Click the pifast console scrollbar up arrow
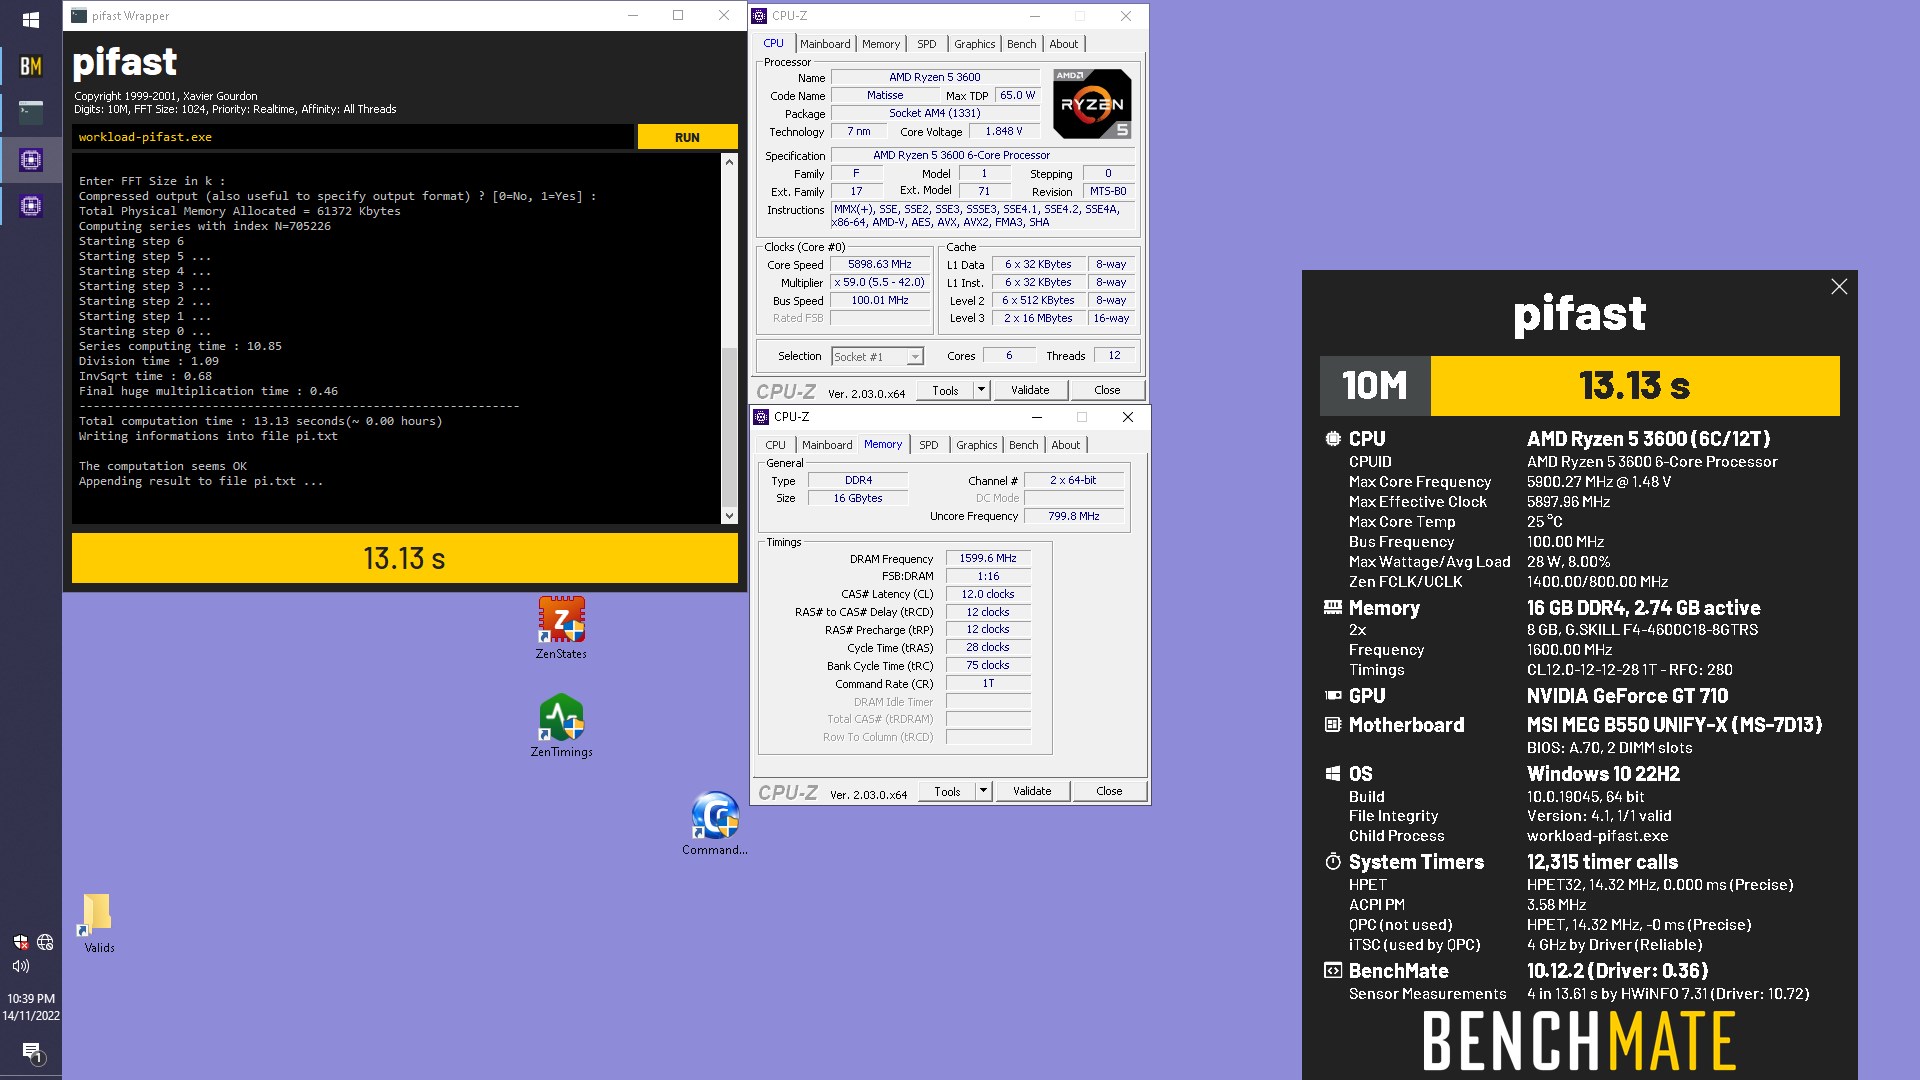The width and height of the screenshot is (1920, 1080). [729, 162]
